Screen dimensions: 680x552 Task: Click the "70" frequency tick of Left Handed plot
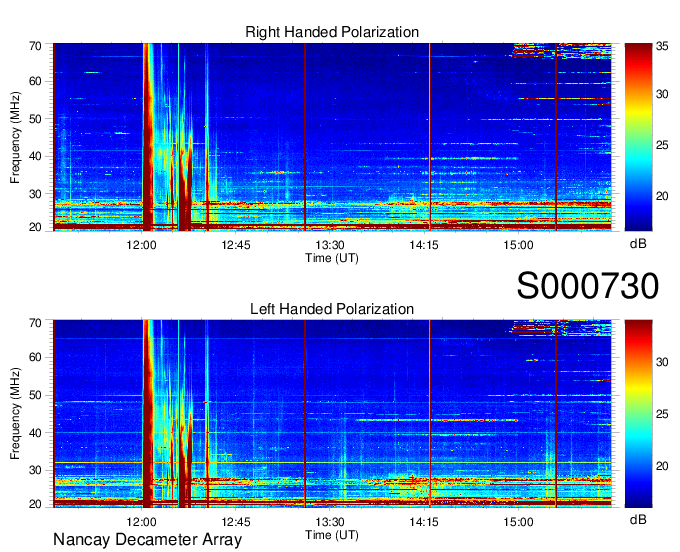pyautogui.click(x=35, y=323)
